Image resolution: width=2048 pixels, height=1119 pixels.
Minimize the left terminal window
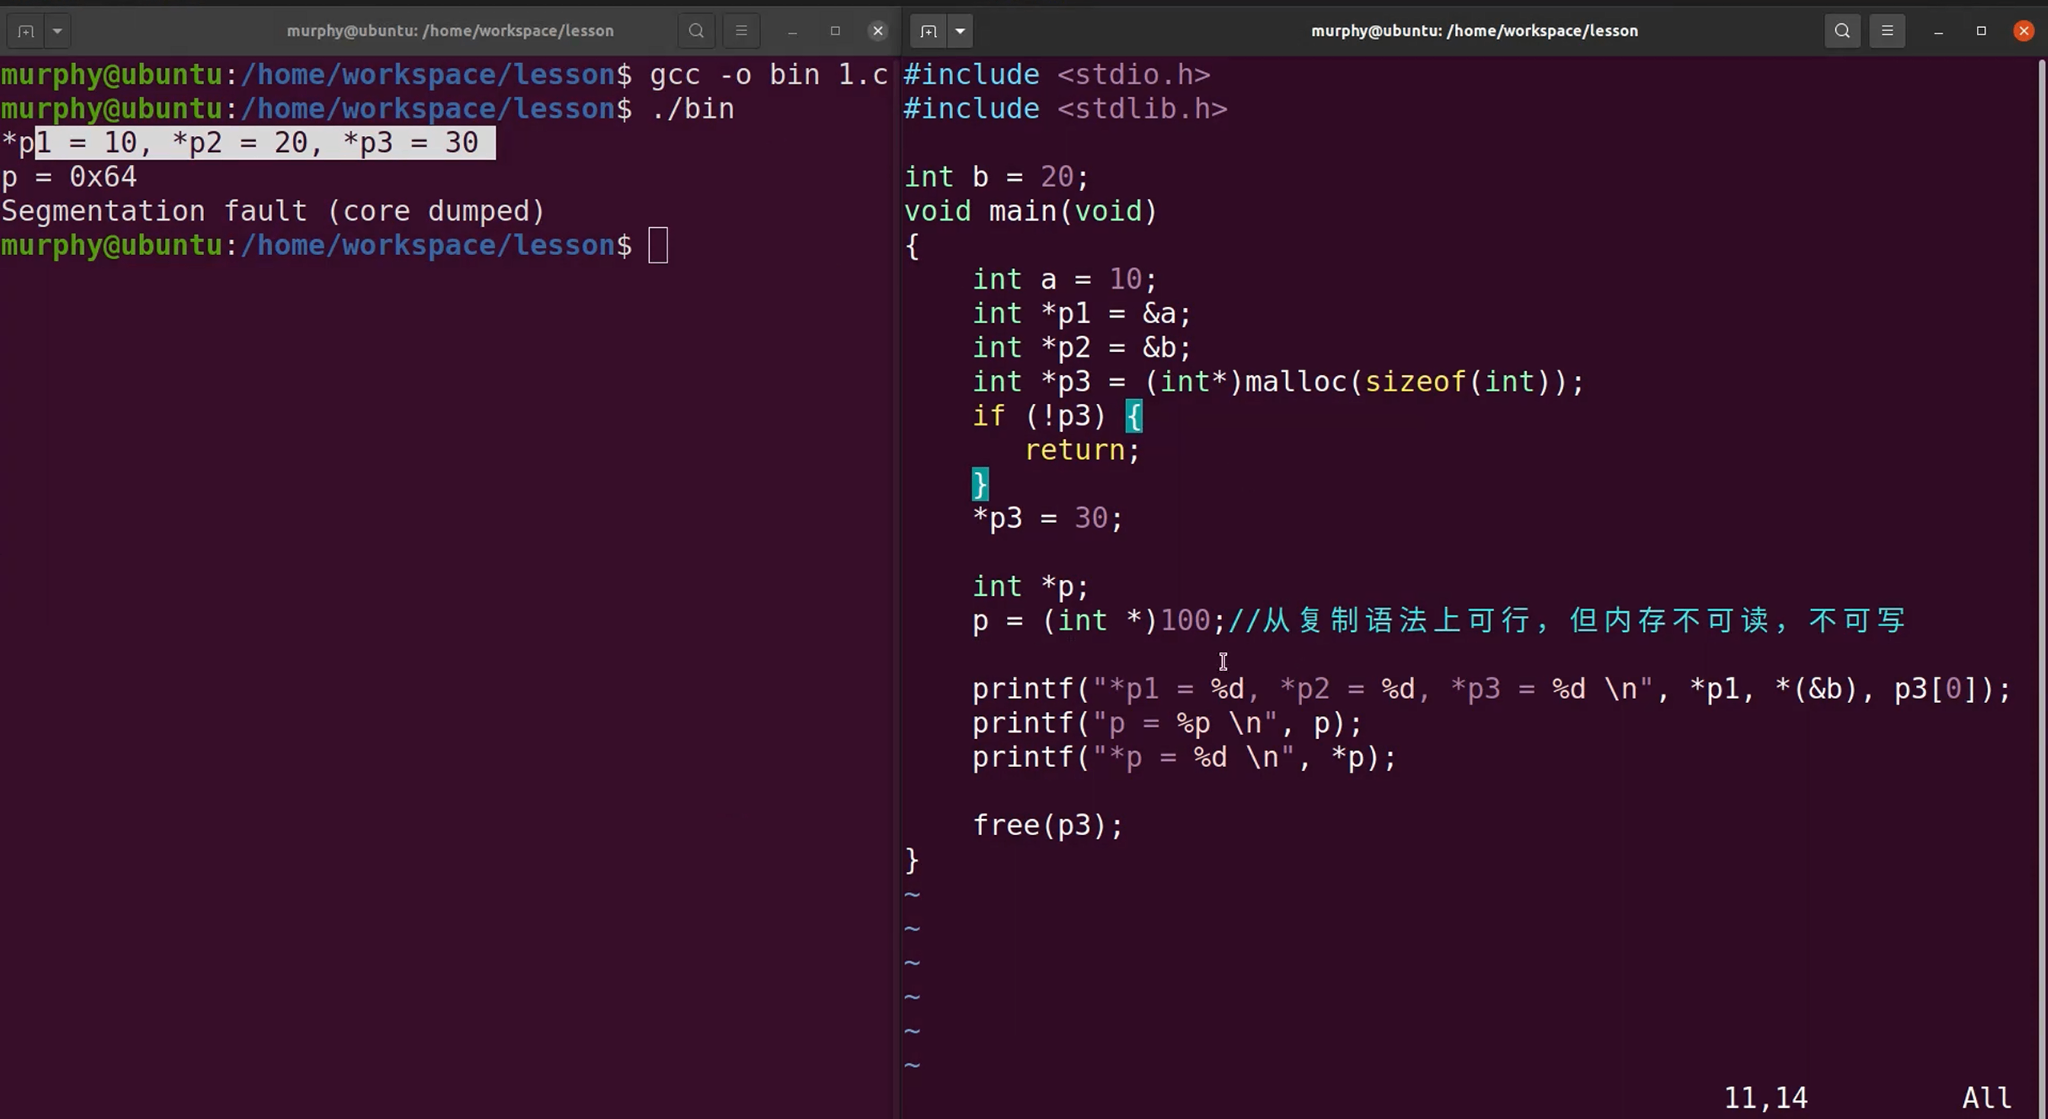coord(792,31)
